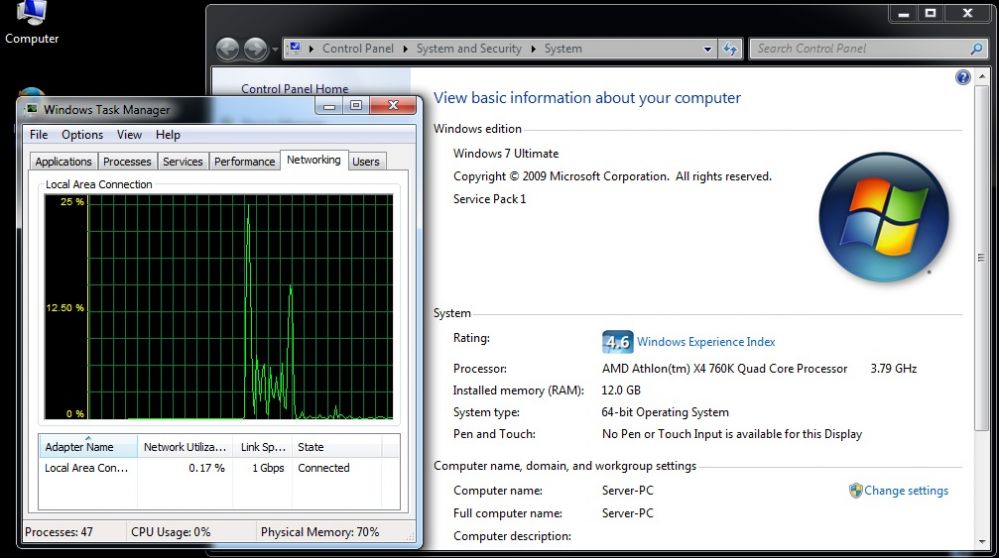Click the Local Area Connection network graph
999x558 pixels.
[x=219, y=307]
